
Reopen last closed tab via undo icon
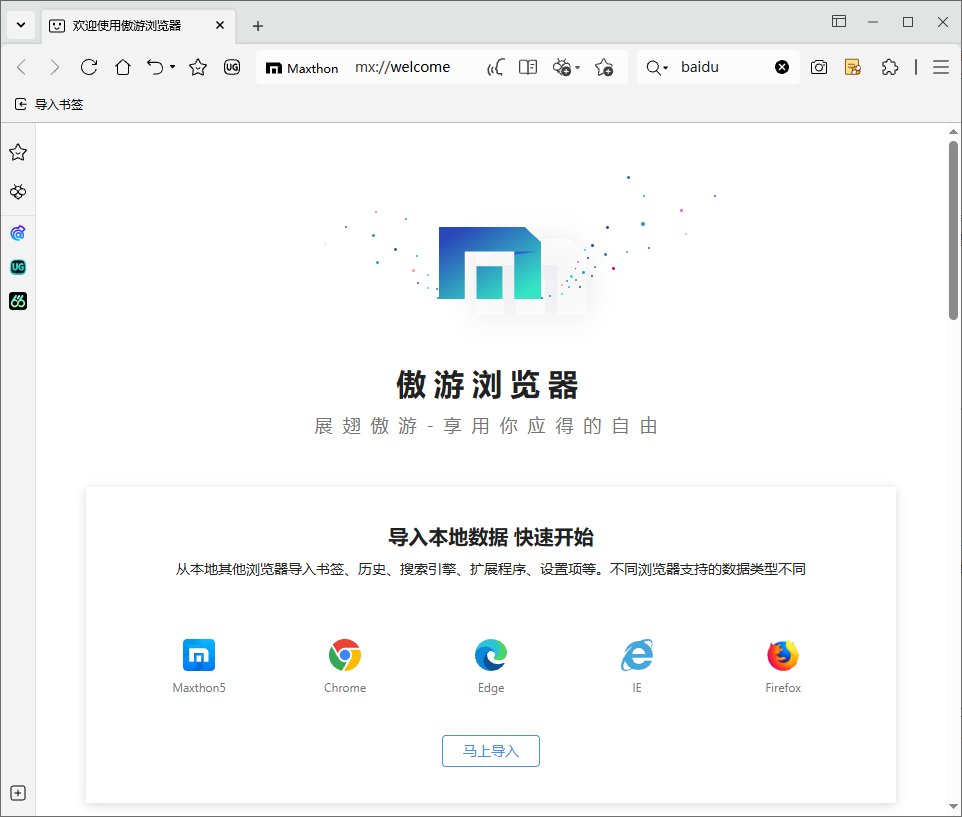[155, 67]
